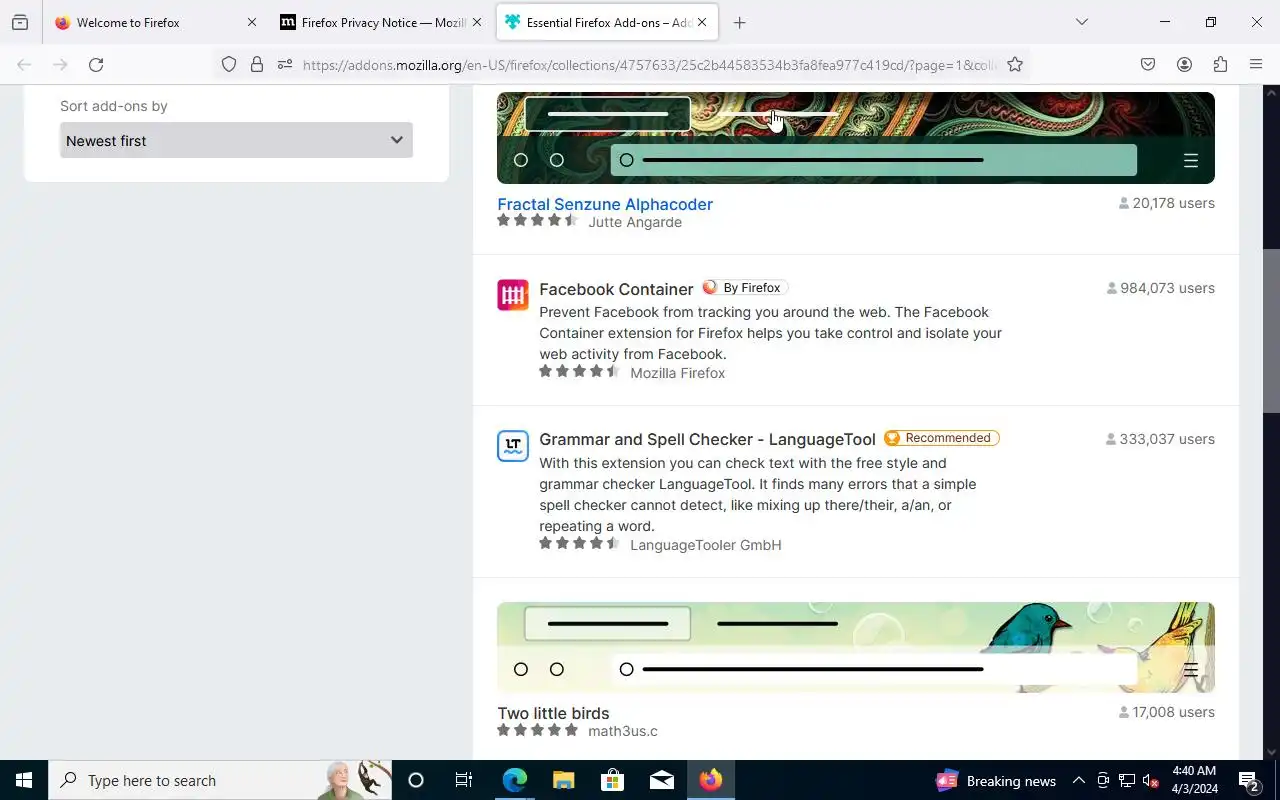Click the muted volume tray icon

(x=1150, y=780)
